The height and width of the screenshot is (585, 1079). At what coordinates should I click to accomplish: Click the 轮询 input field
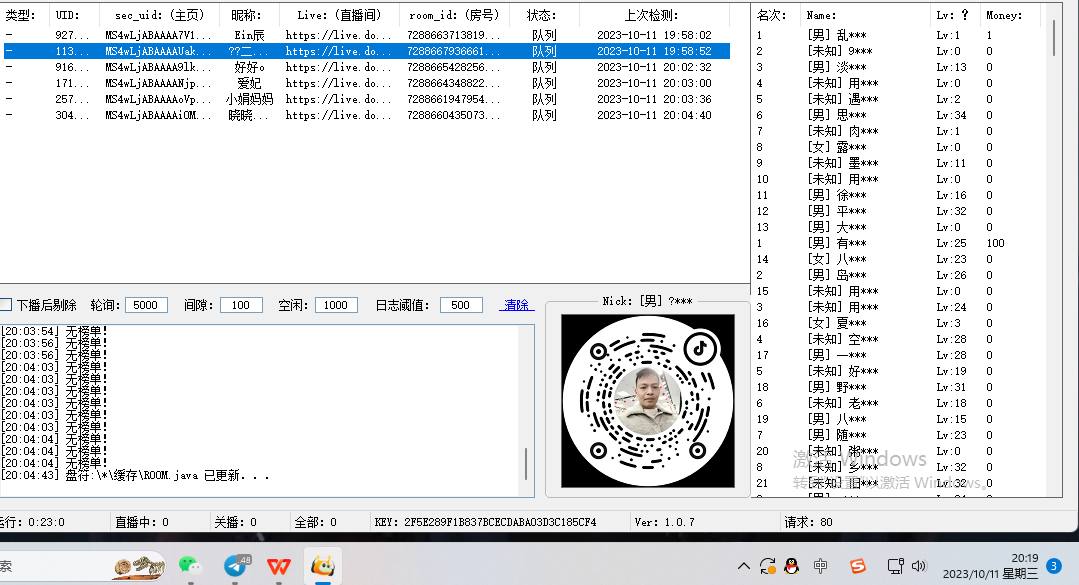145,305
